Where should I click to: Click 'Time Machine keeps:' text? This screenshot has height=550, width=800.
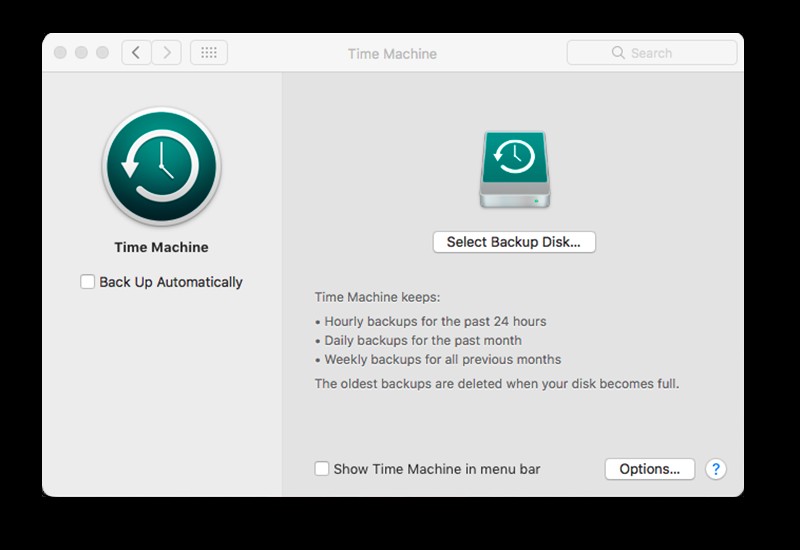377,297
